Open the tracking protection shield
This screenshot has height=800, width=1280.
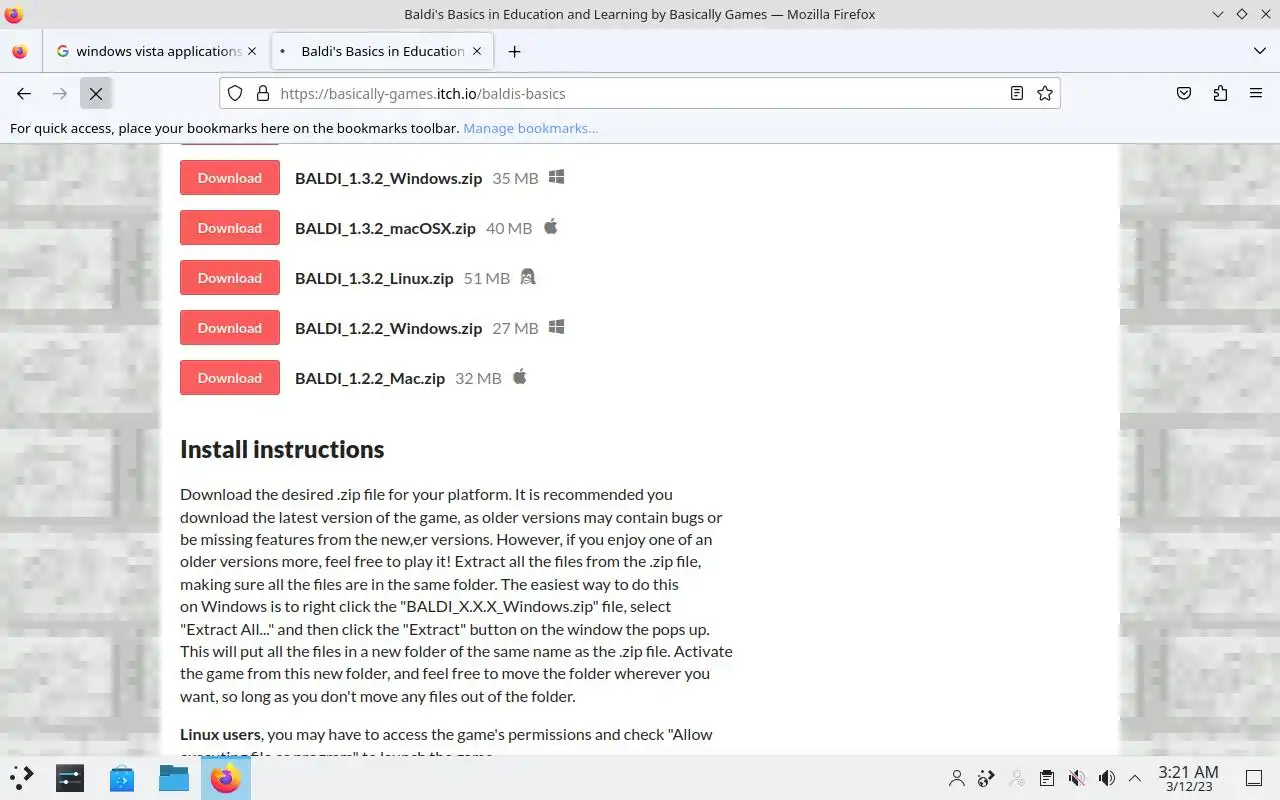(x=235, y=93)
